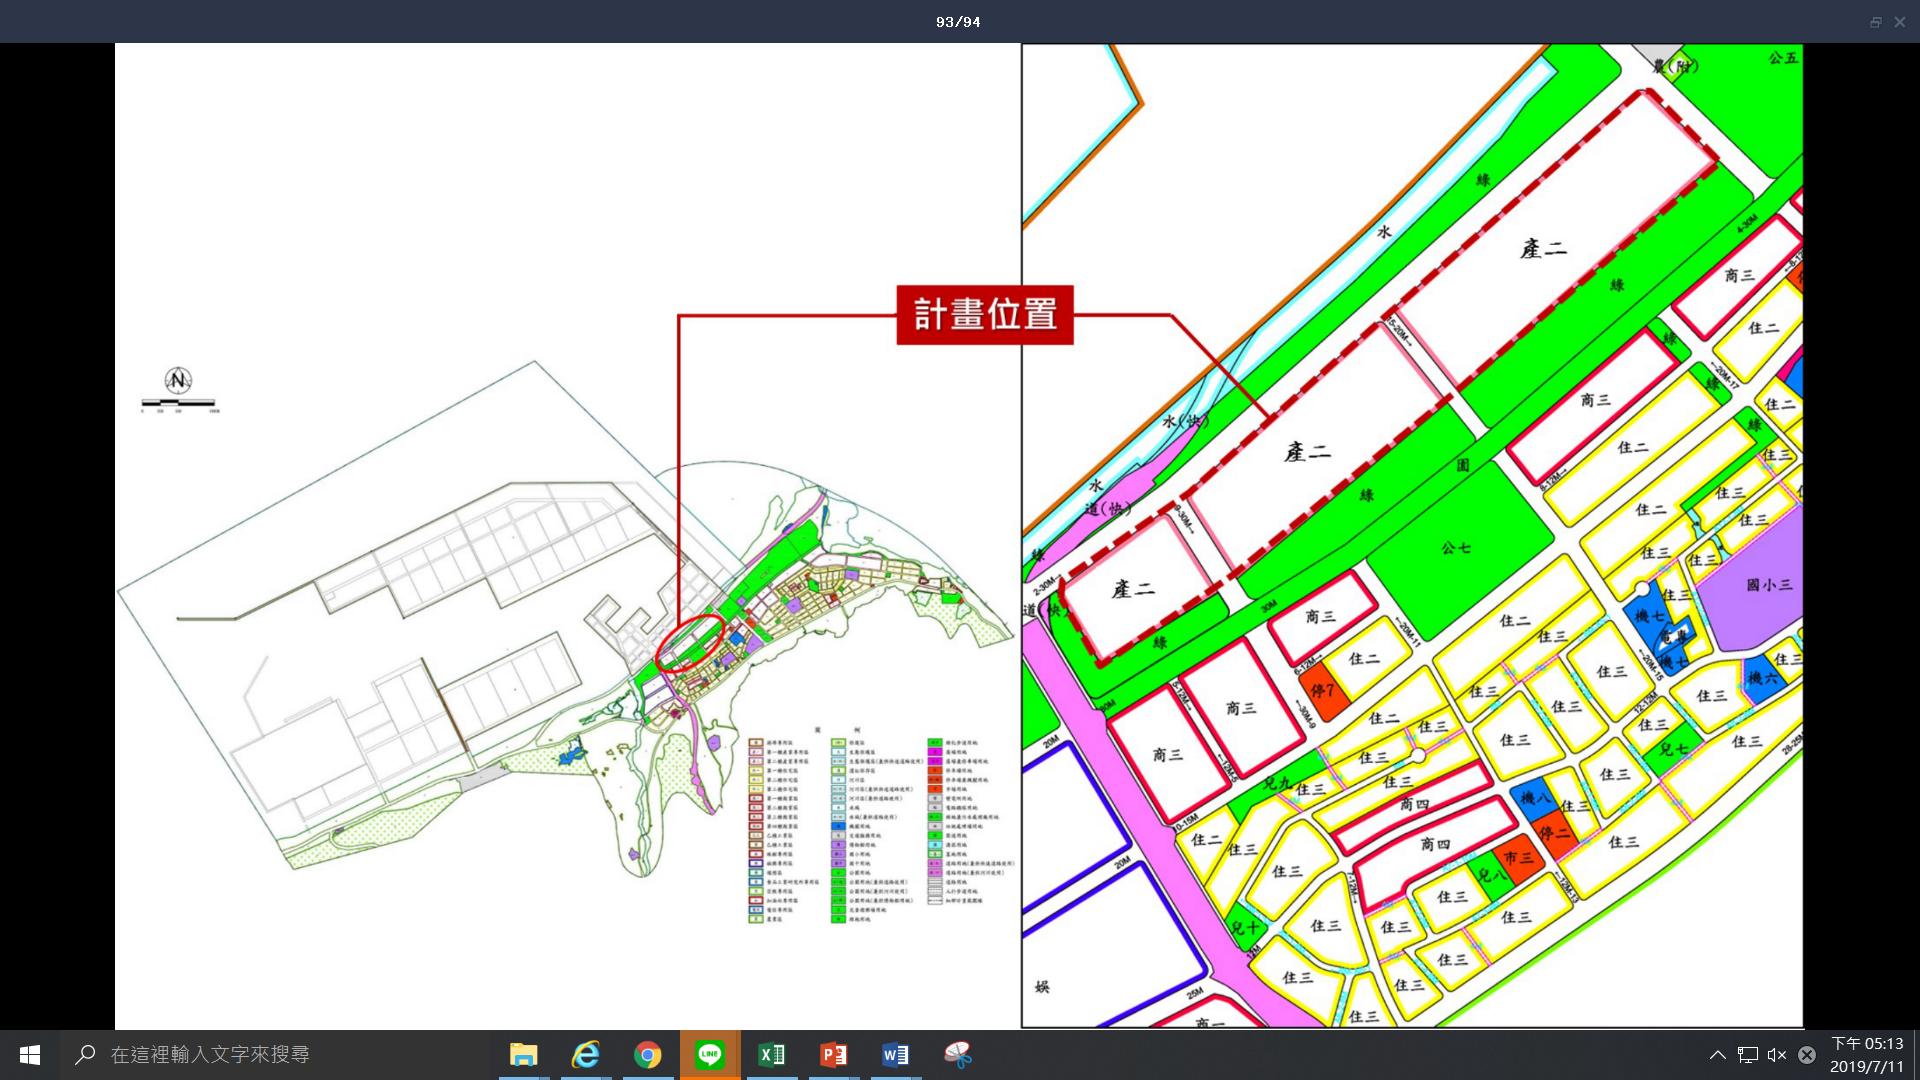Open Internet Explorer from the taskbar

[x=585, y=1055]
